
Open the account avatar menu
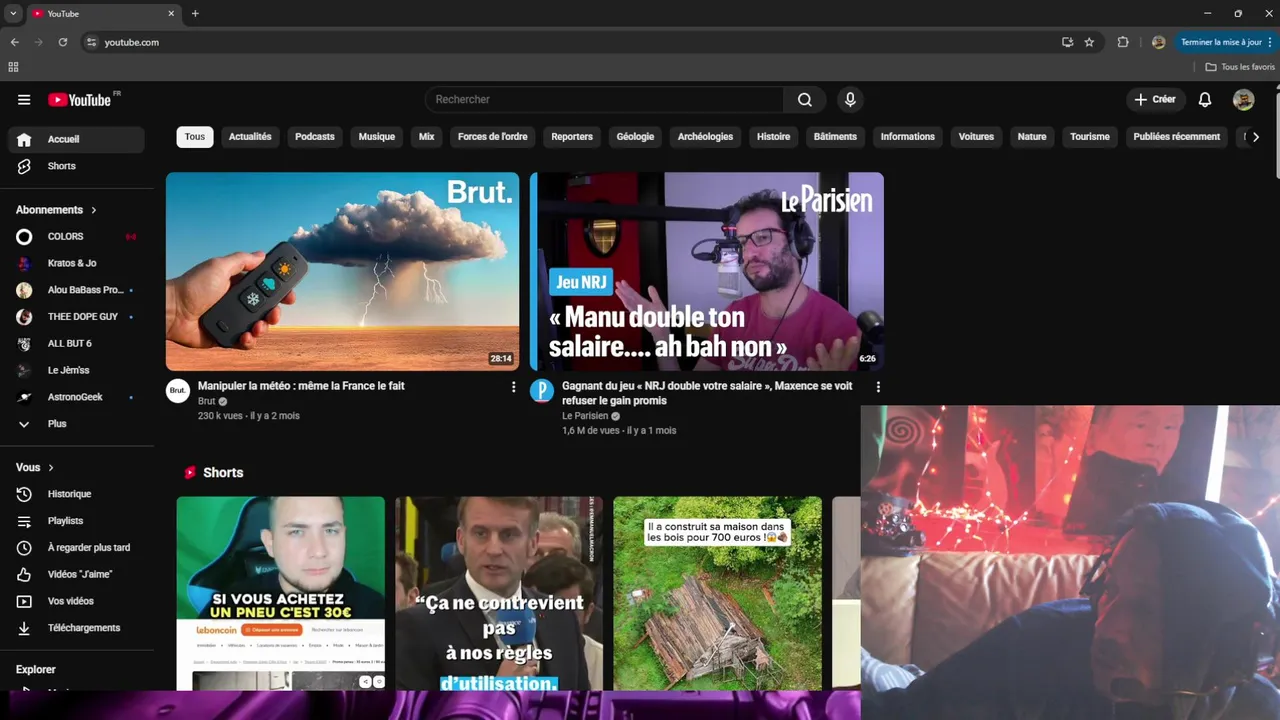pyautogui.click(x=1243, y=99)
